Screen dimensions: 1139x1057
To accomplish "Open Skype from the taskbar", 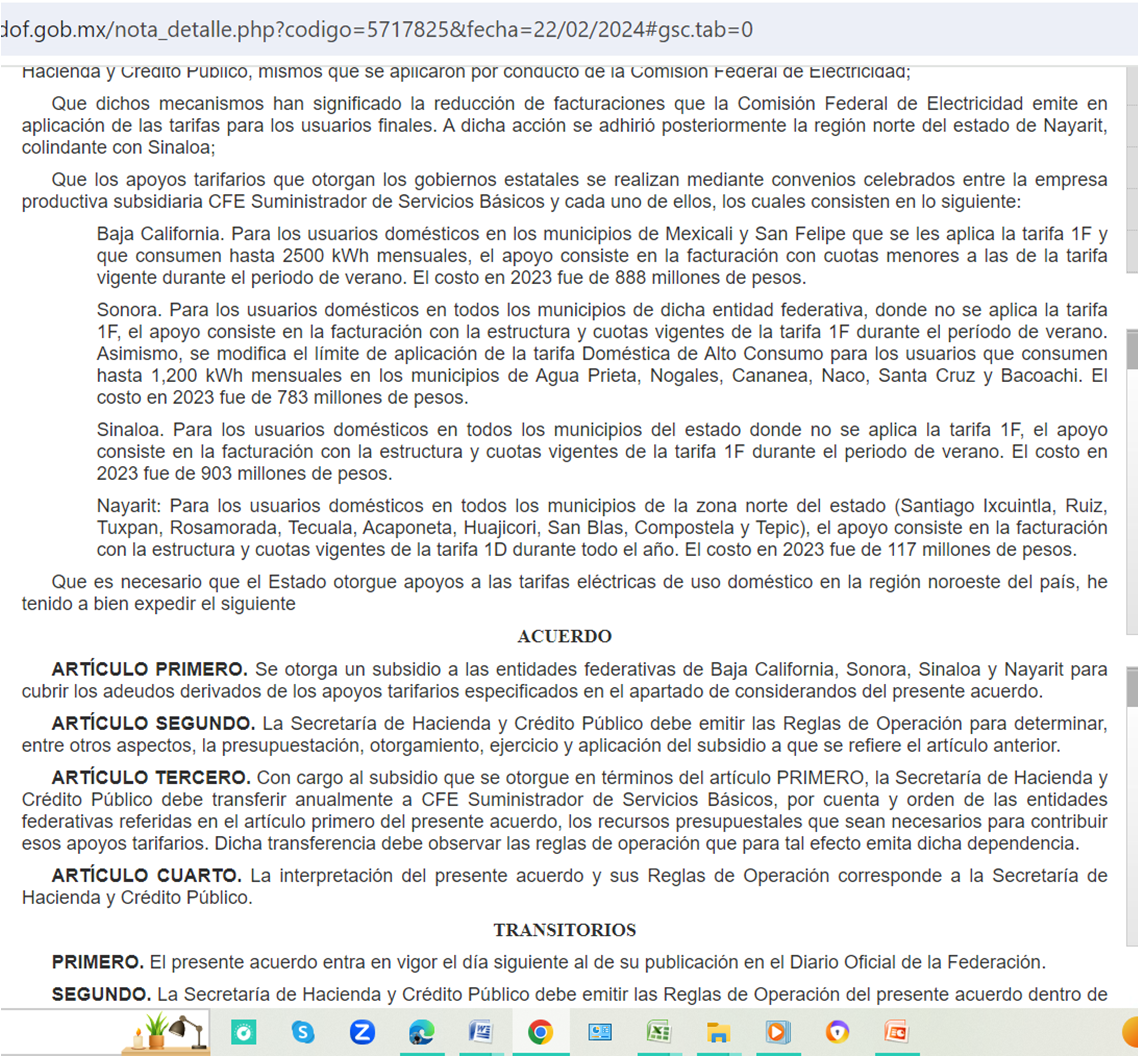I will [303, 1032].
